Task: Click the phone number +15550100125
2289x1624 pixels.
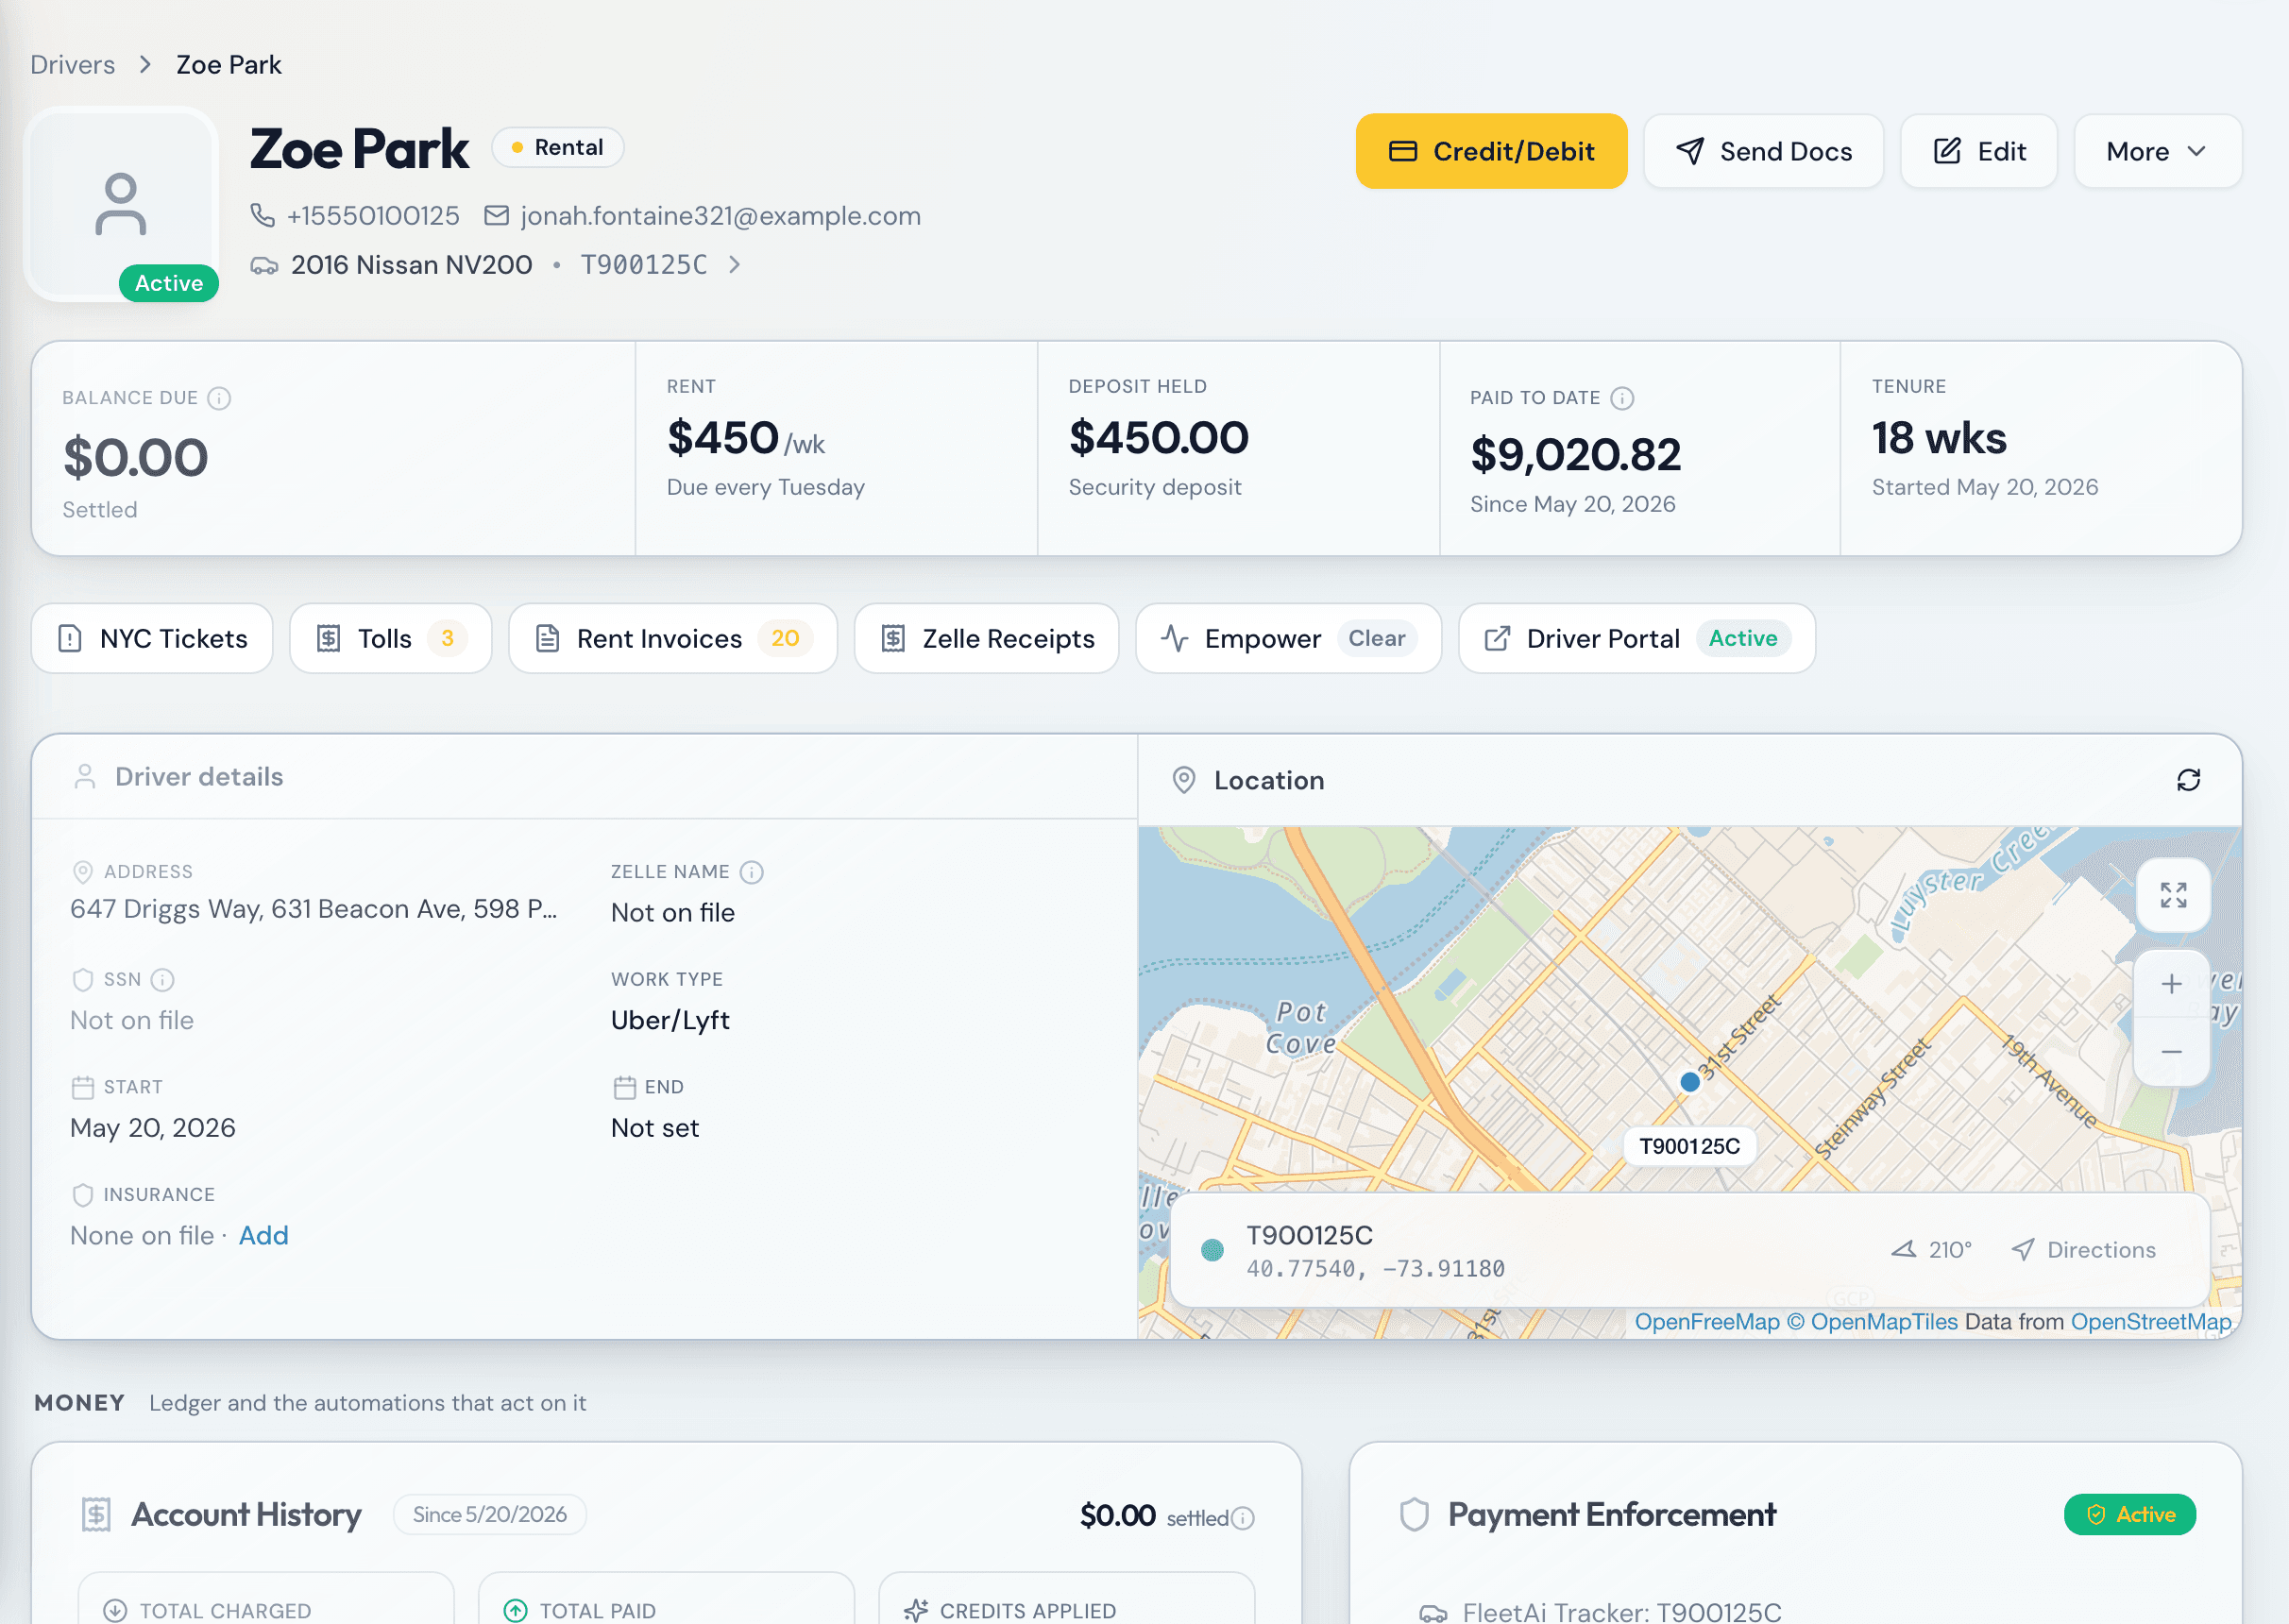Action: point(373,215)
